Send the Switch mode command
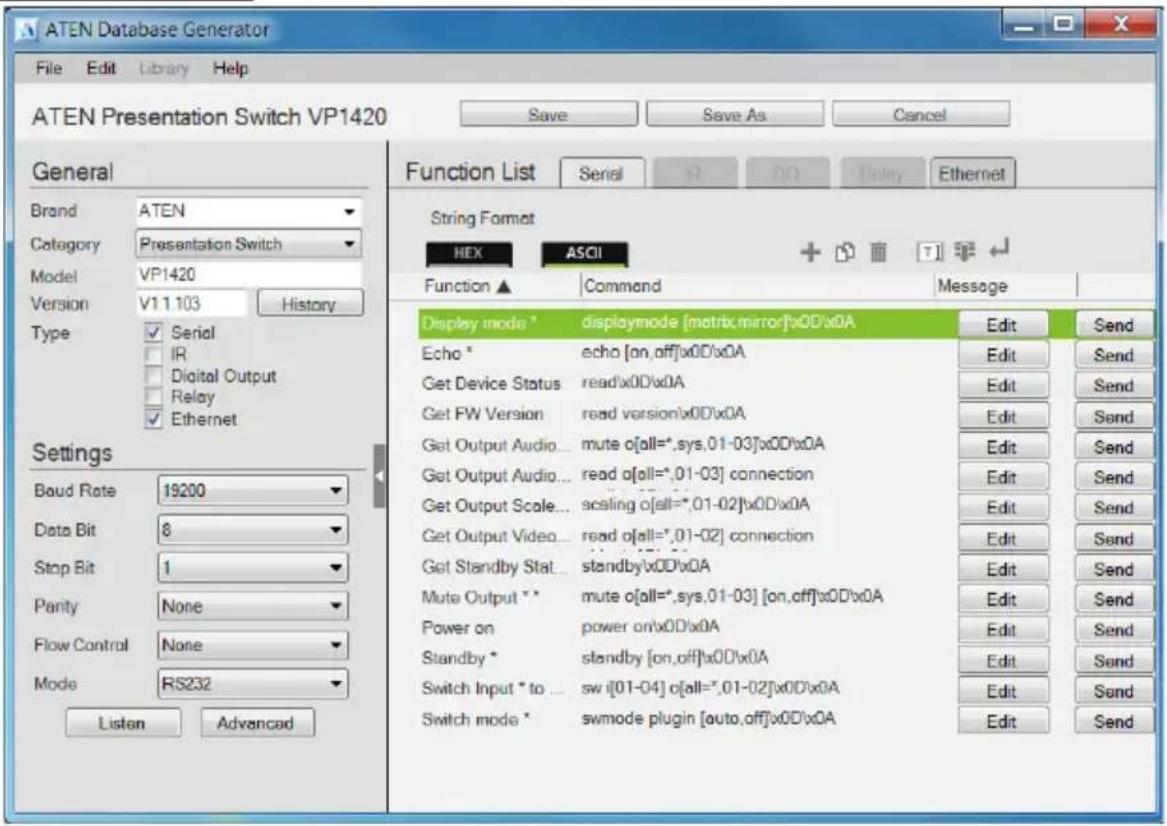Image resolution: width=1167 pixels, height=826 pixels. 1114,721
